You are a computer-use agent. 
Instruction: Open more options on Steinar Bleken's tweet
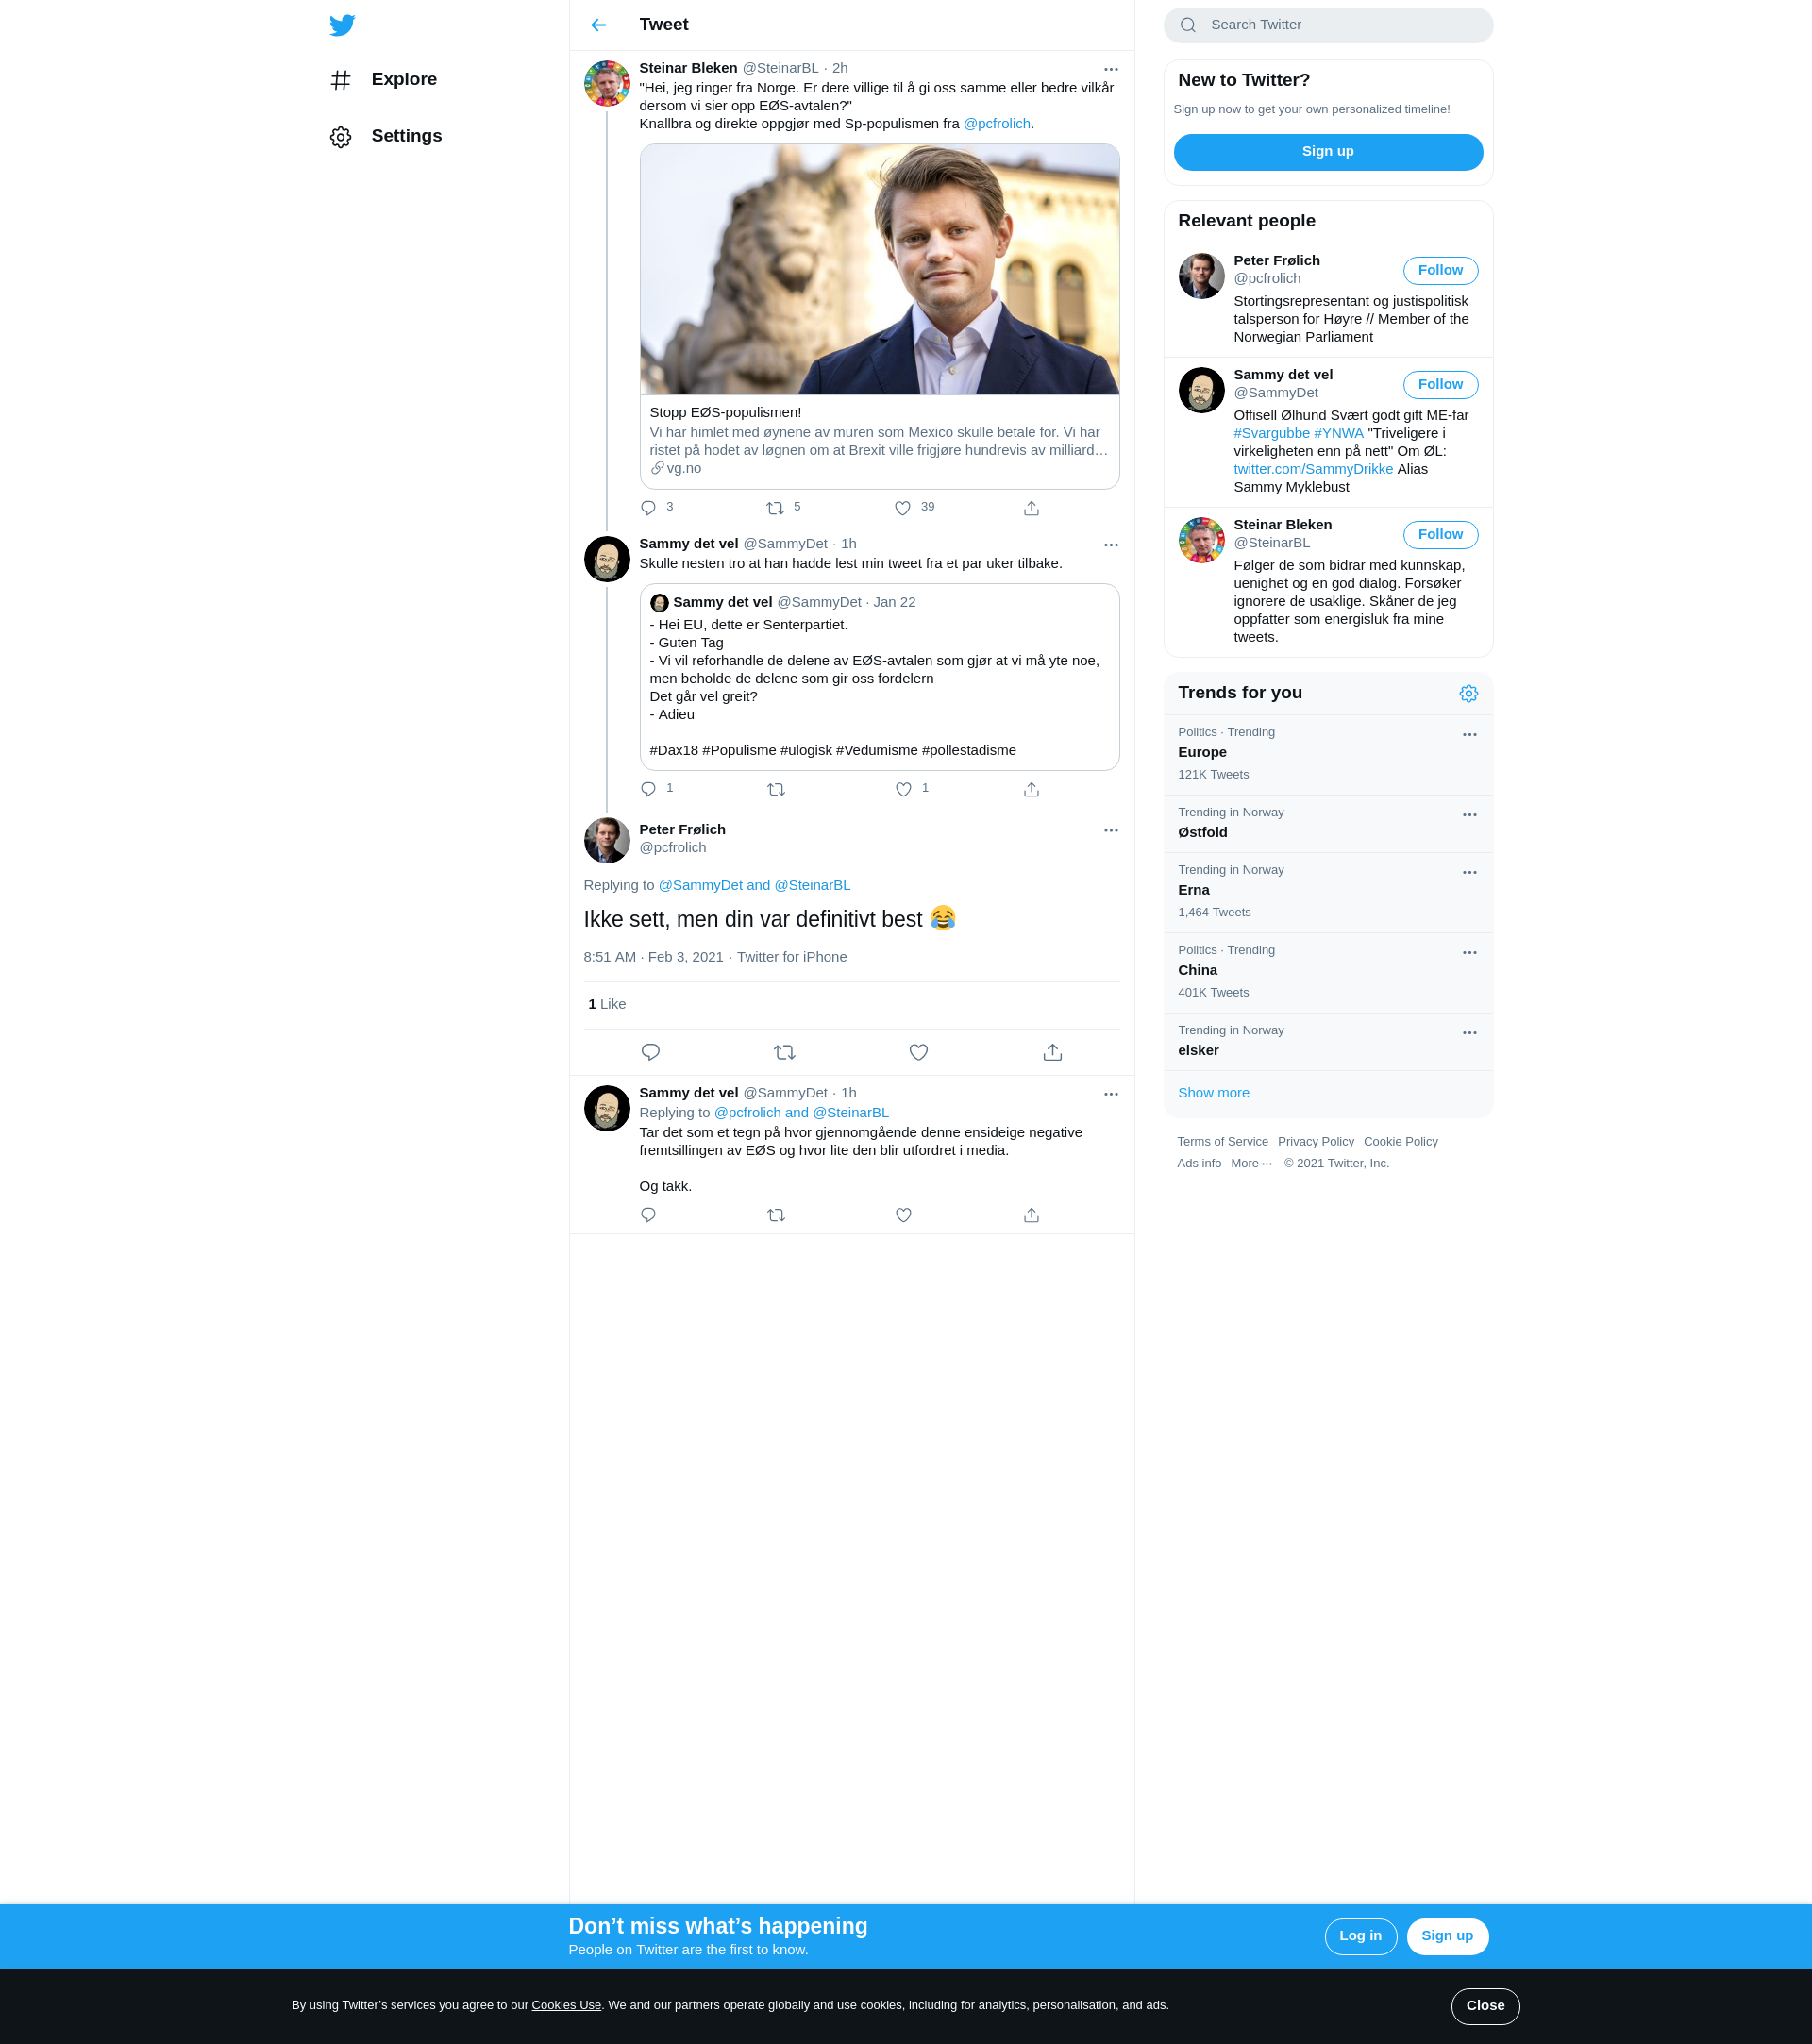1111,69
